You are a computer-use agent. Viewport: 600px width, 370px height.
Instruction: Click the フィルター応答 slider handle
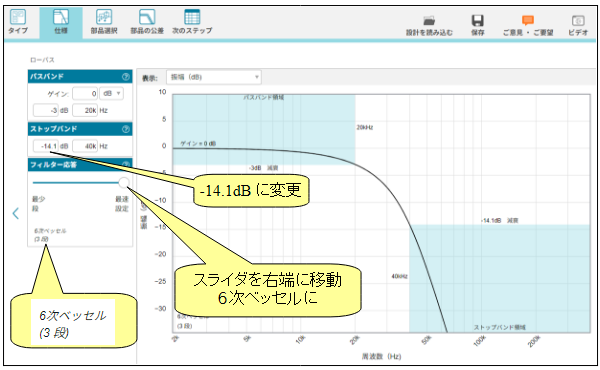point(124,183)
